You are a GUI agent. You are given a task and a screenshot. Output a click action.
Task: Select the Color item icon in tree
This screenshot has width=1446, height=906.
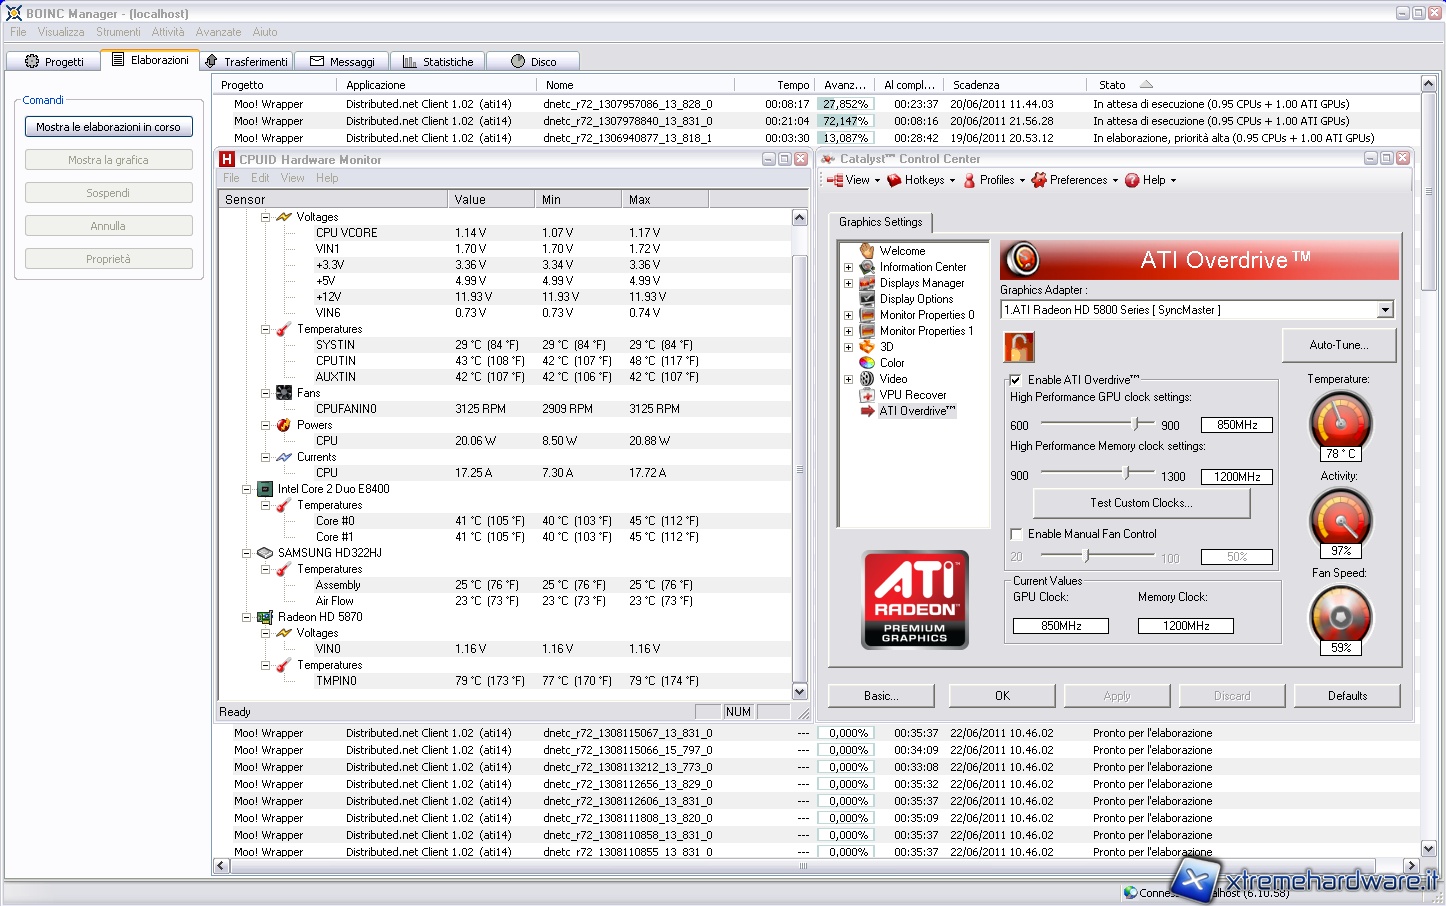coord(867,363)
